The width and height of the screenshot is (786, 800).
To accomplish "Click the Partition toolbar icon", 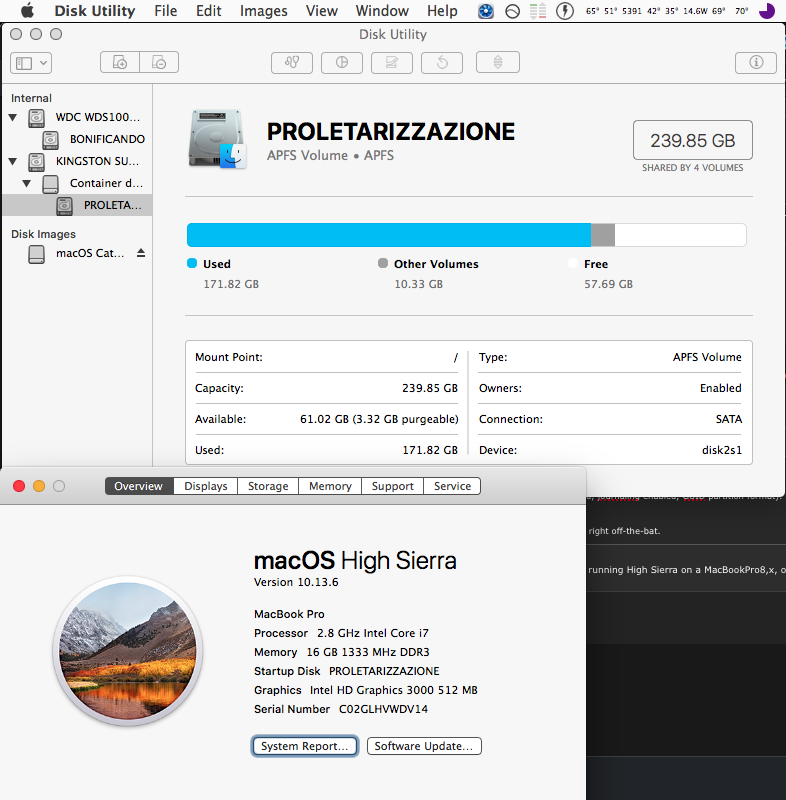I will point(342,62).
